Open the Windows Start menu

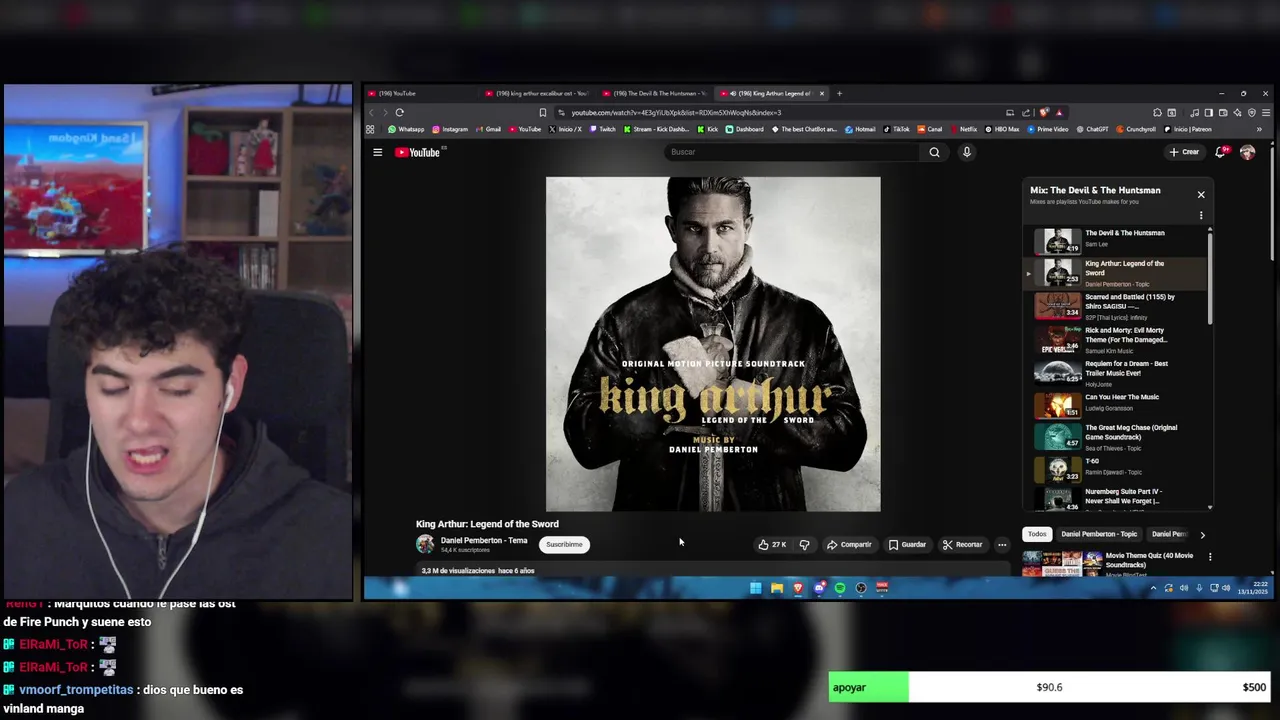pyautogui.click(x=756, y=588)
